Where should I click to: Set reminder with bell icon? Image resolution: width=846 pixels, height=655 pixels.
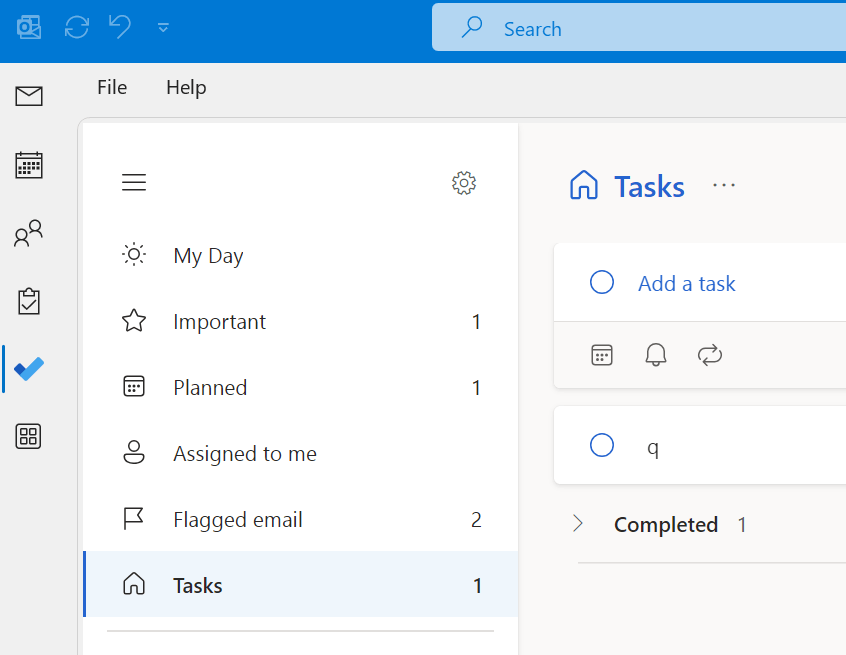point(656,355)
